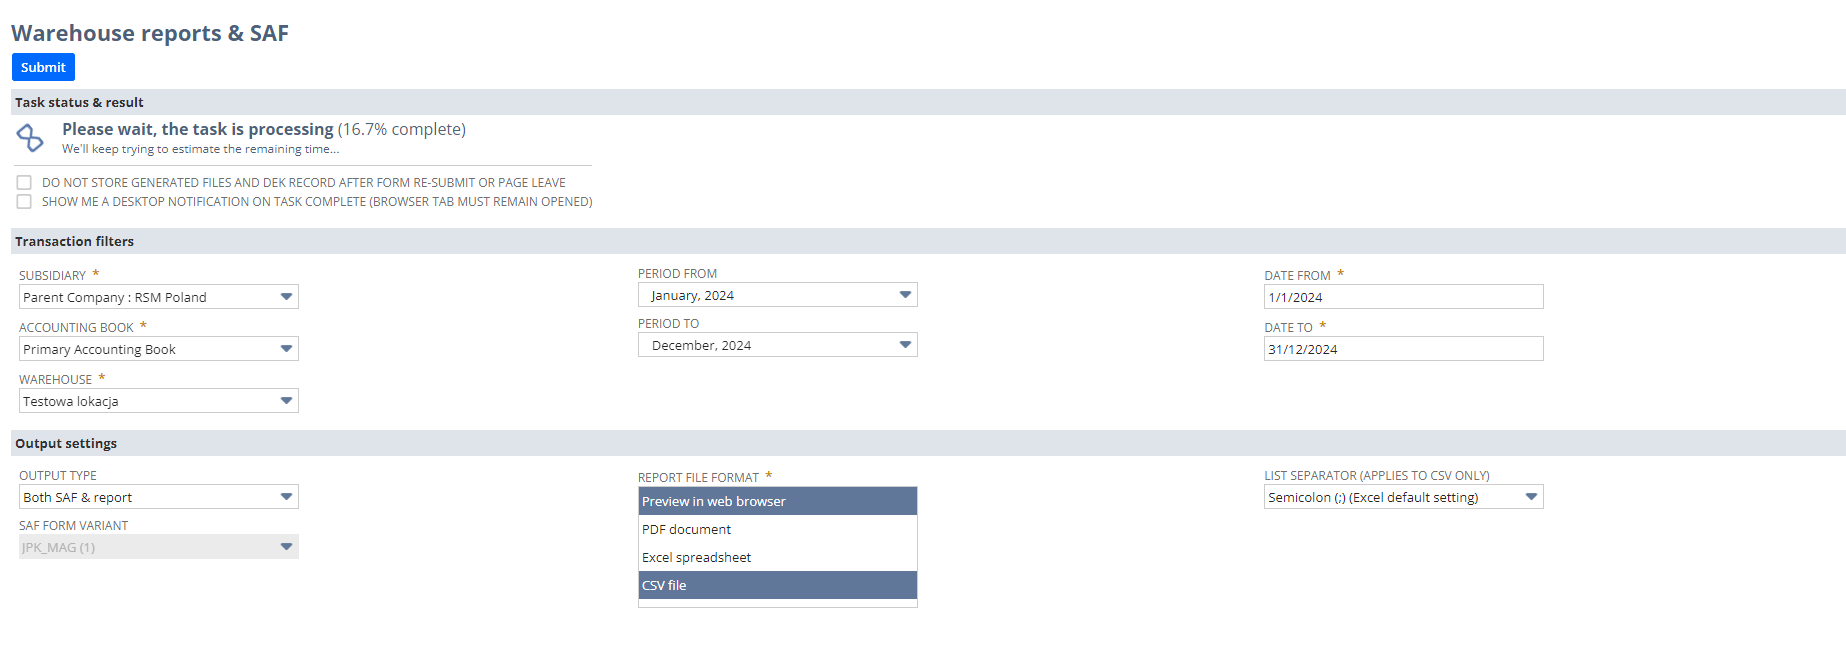Click the Transaction filters section header
This screenshot has height=667, width=1846.
tap(75, 241)
